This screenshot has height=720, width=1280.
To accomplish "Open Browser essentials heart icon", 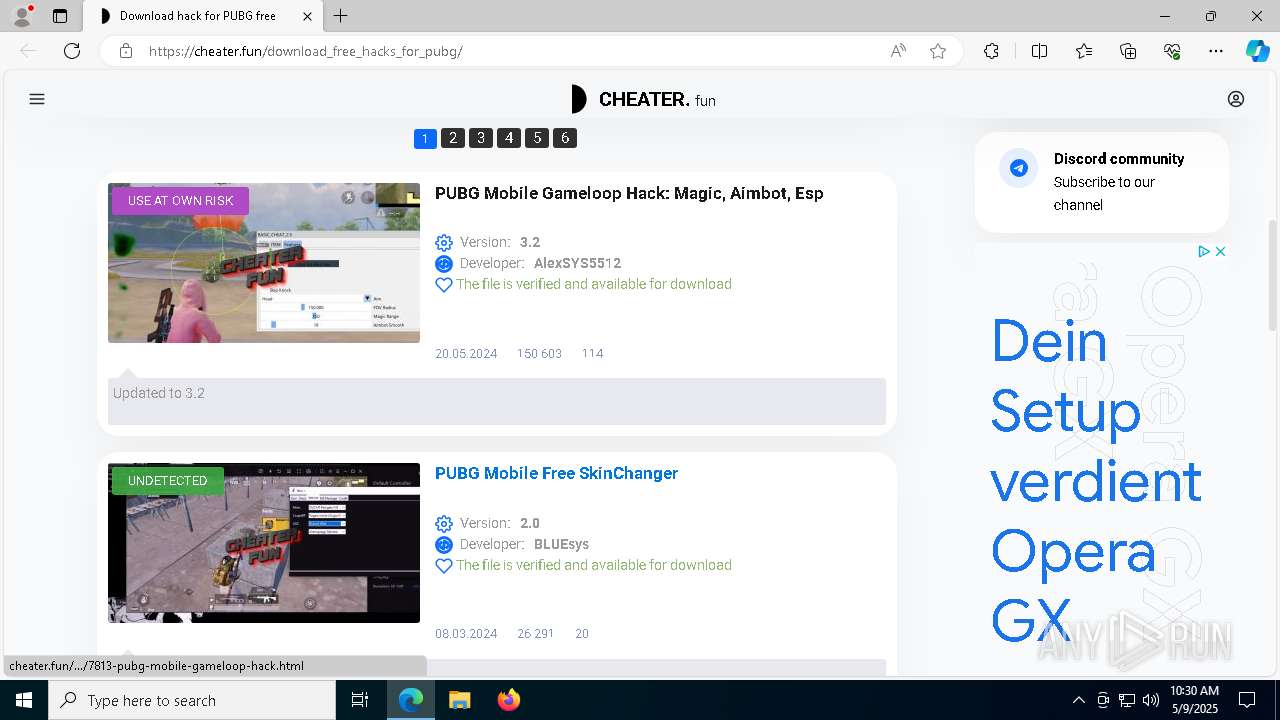I will [1172, 51].
